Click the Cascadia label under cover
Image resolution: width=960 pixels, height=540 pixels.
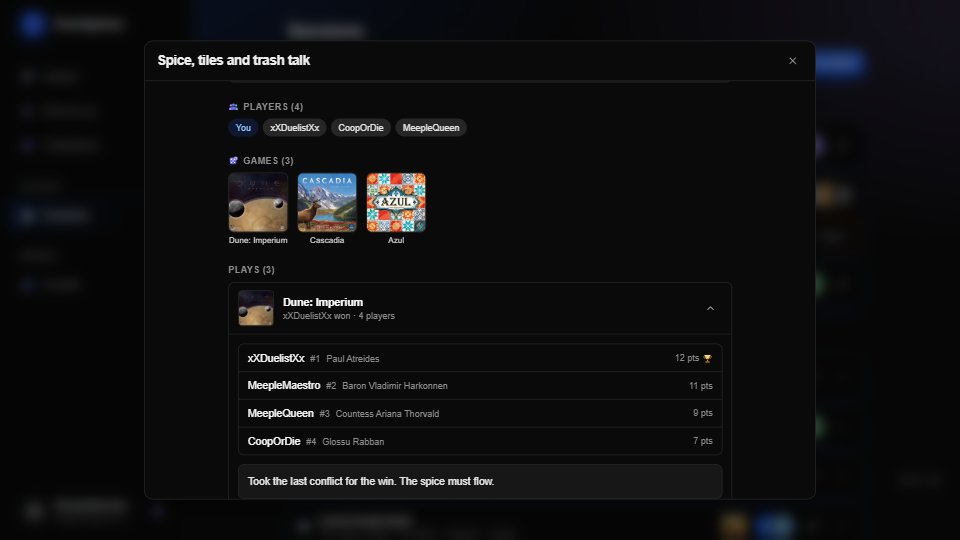327,240
